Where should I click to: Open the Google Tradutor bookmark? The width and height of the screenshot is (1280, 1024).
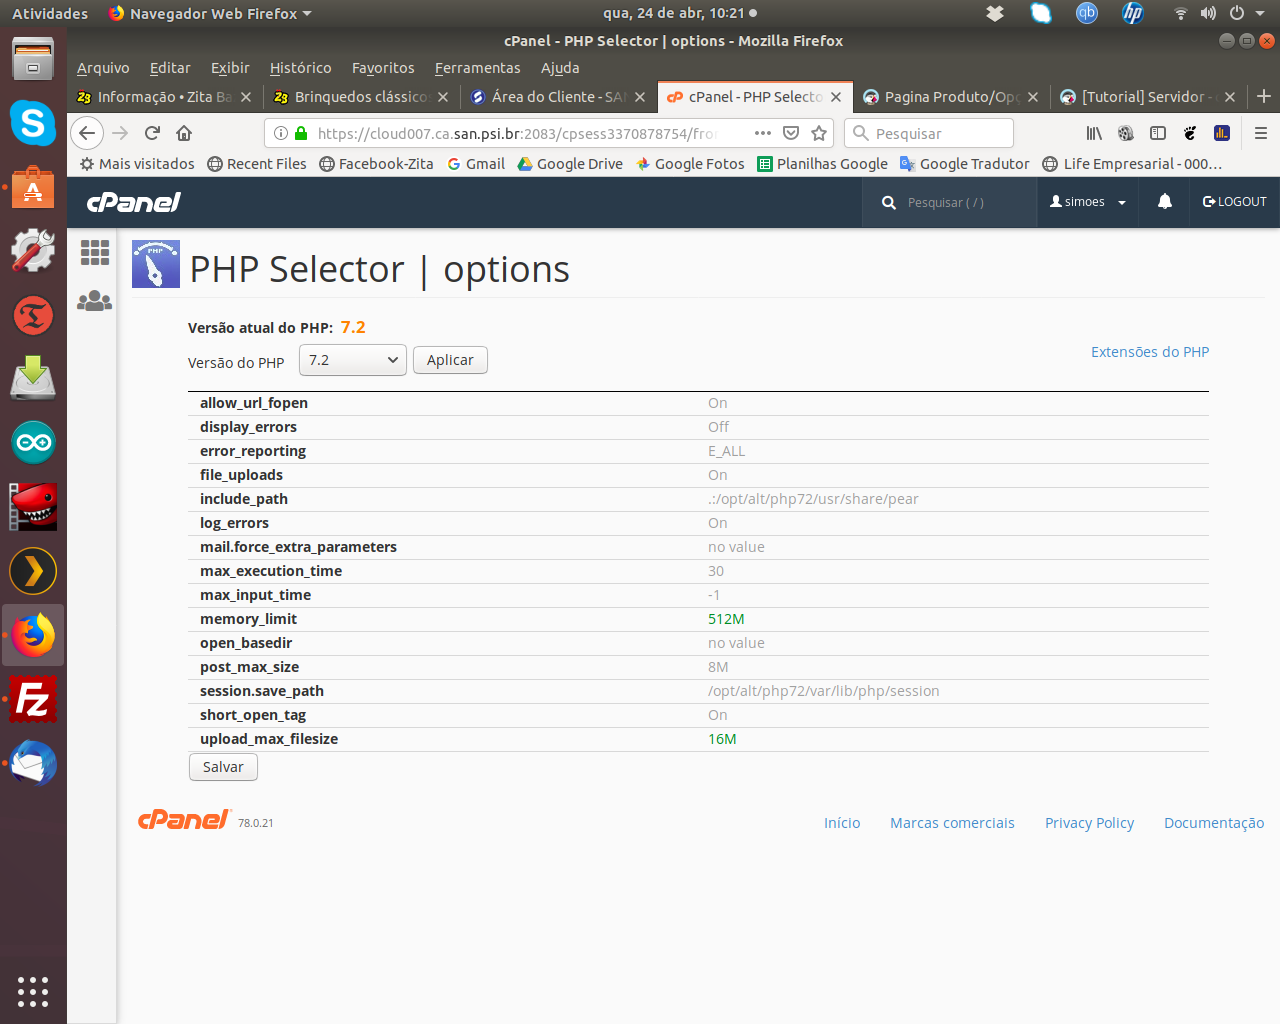coord(964,164)
